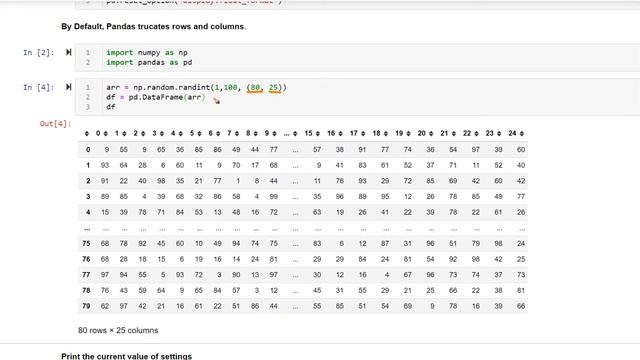The width and height of the screenshot is (640, 360).
Task: Click value 98 in row 2
Action: (161, 181)
